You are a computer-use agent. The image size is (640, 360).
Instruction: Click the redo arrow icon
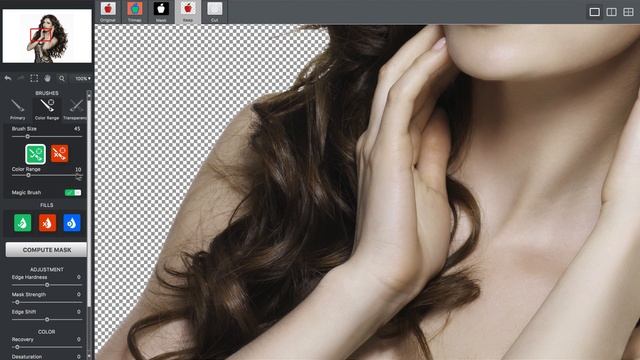pos(20,78)
